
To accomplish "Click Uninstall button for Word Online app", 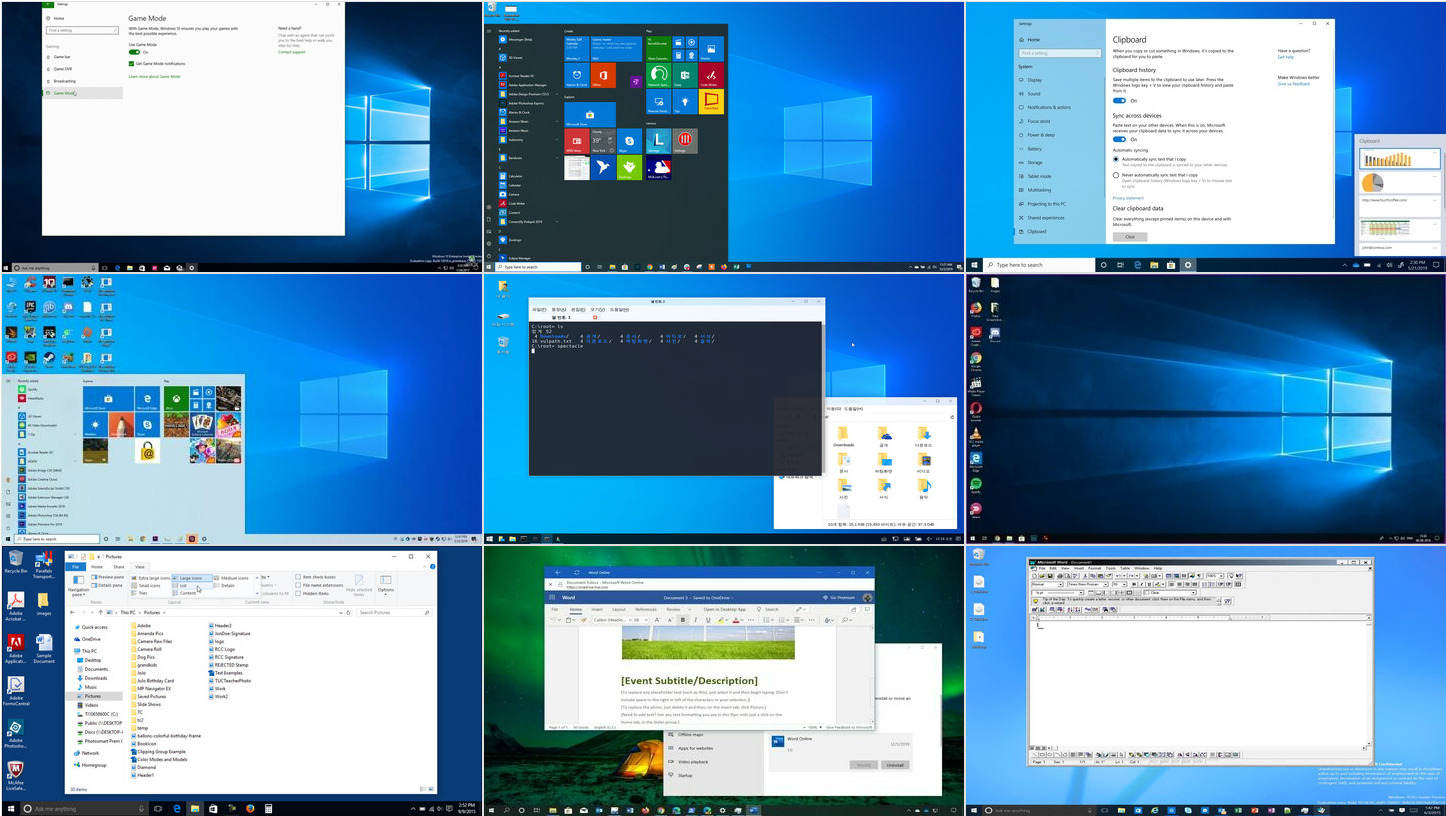I will pos(894,765).
